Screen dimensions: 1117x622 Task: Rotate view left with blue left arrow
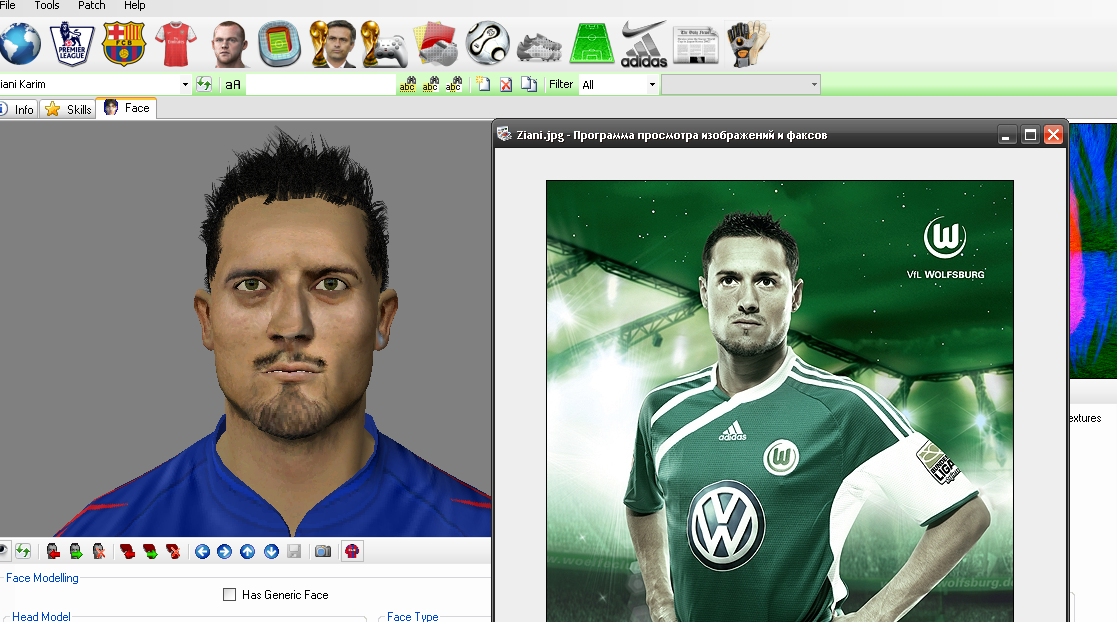[202, 551]
